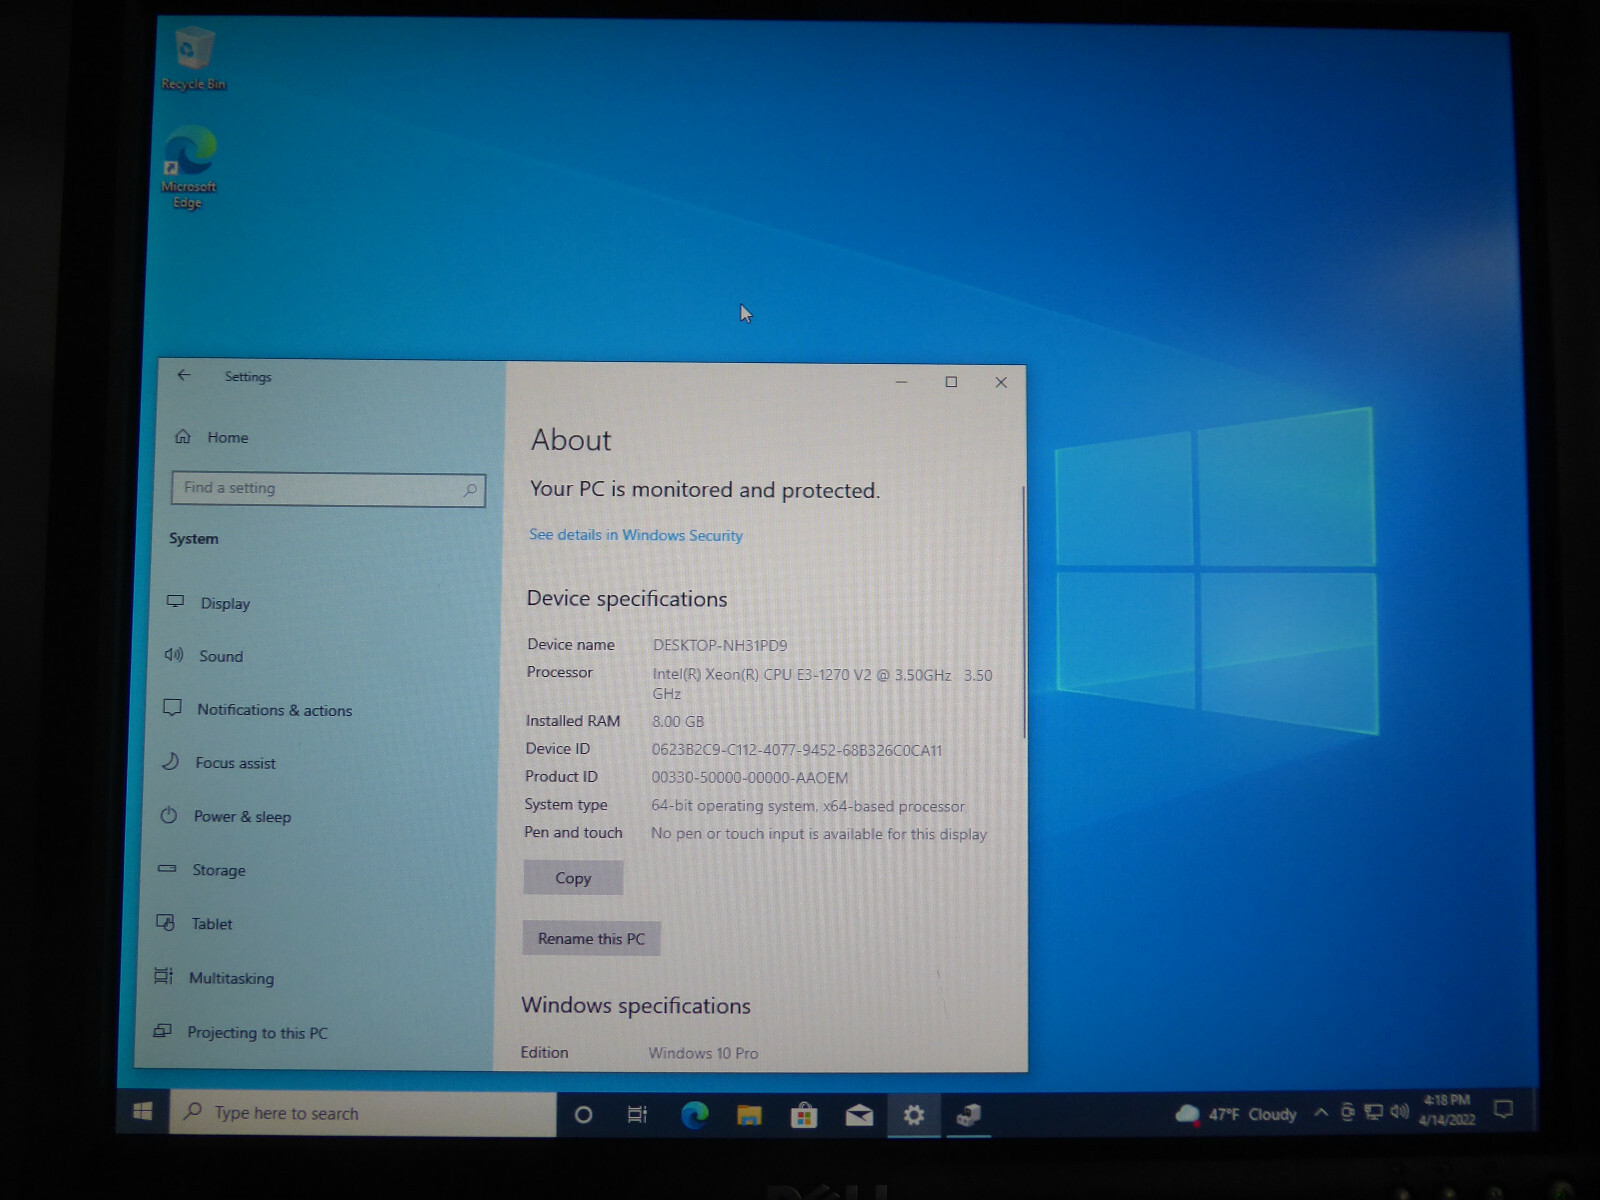Image resolution: width=1600 pixels, height=1200 pixels.
Task: Click the Copy button under device specifications
Action: (573, 878)
